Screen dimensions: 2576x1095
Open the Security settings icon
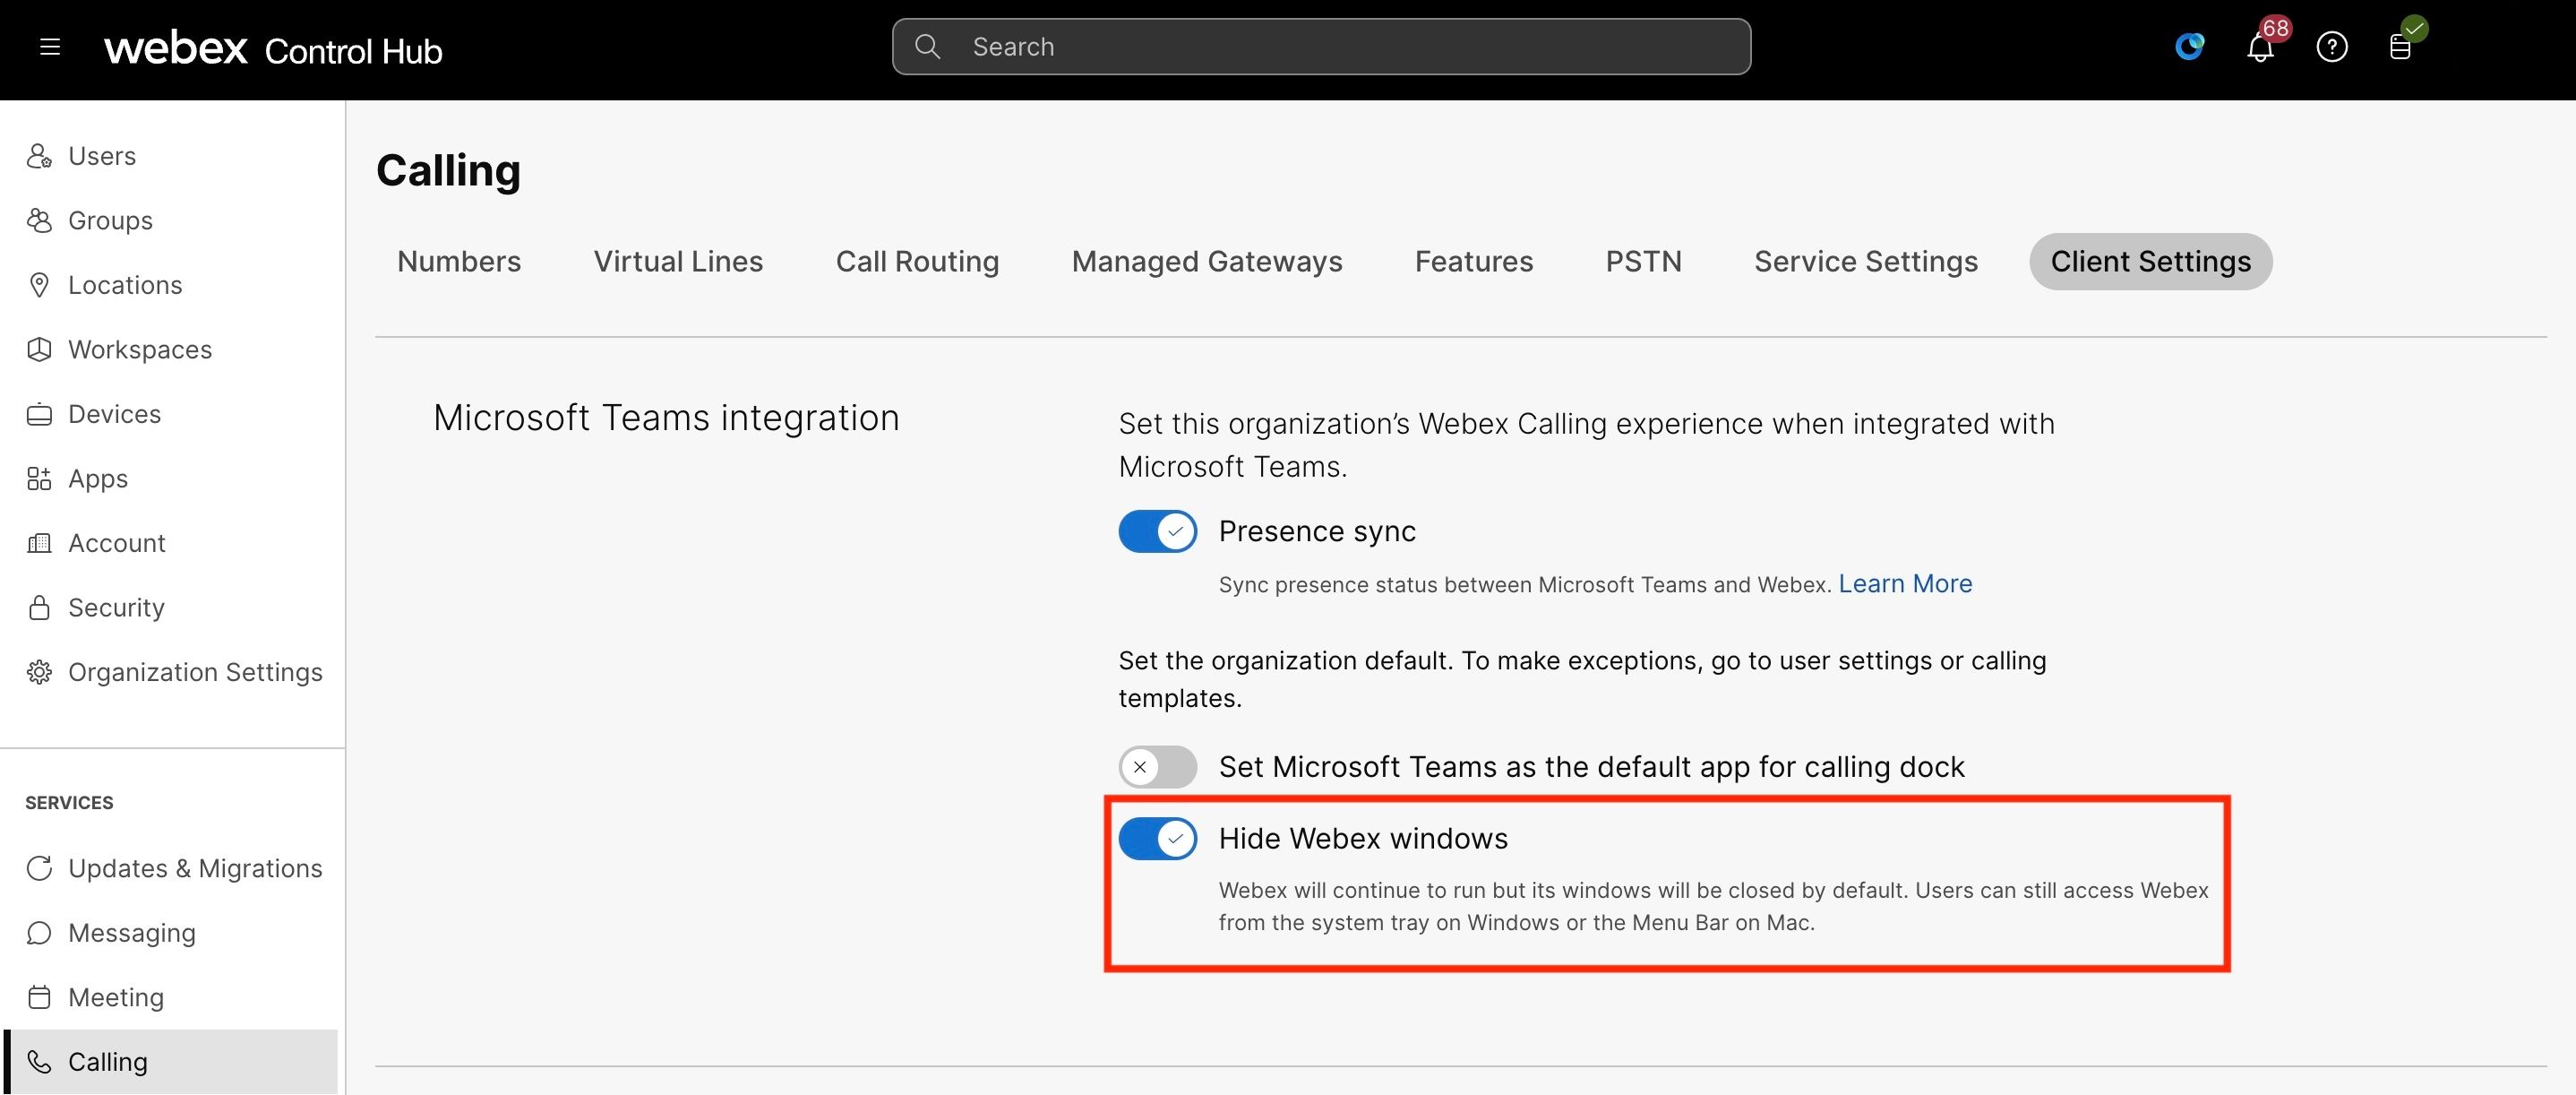[x=39, y=607]
